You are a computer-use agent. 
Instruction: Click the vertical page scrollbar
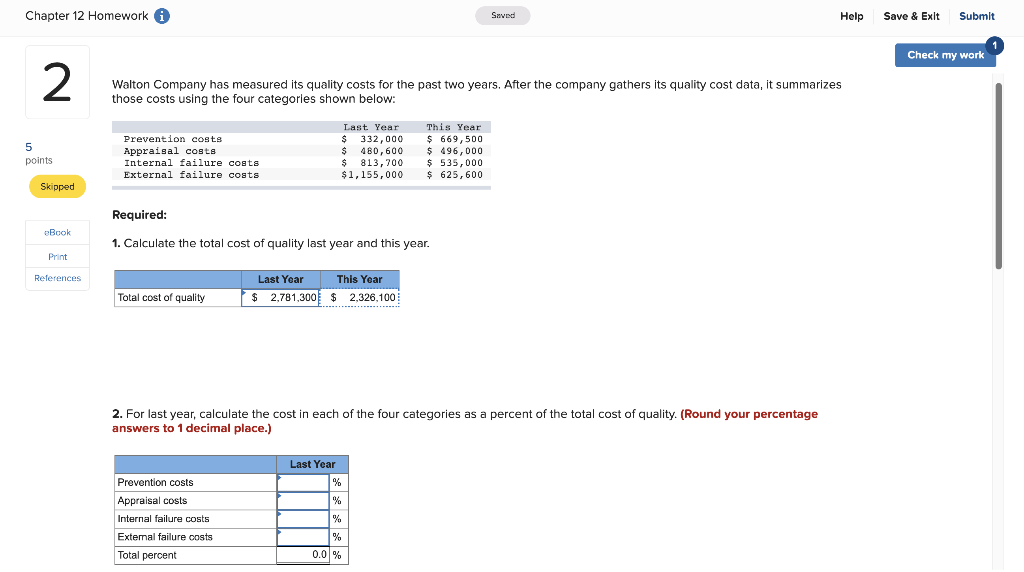tap(998, 176)
